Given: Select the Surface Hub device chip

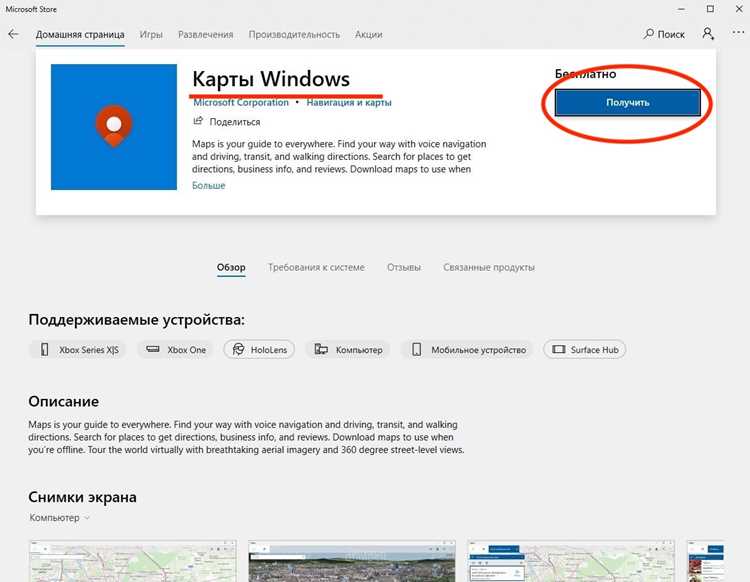Looking at the screenshot, I should (x=585, y=350).
